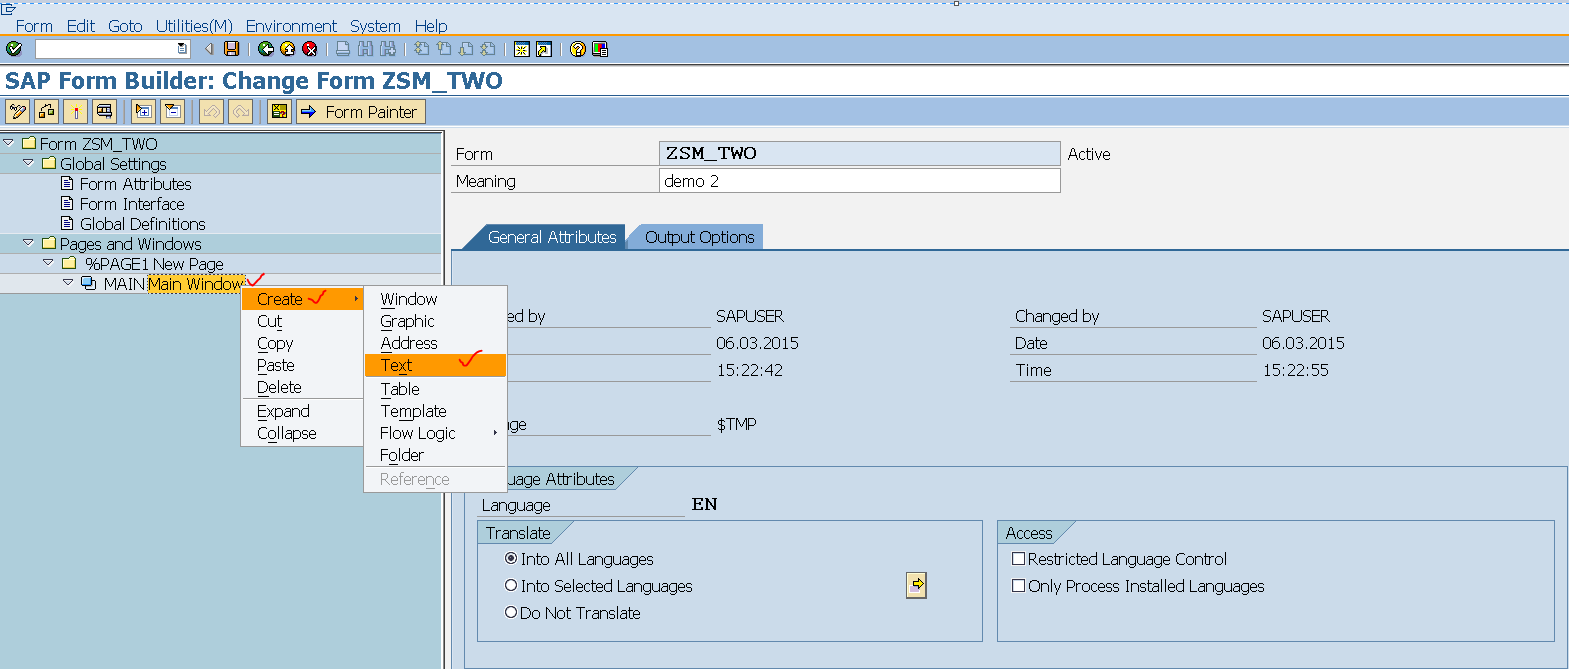Choose Template from the Create submenu

(x=435, y=411)
